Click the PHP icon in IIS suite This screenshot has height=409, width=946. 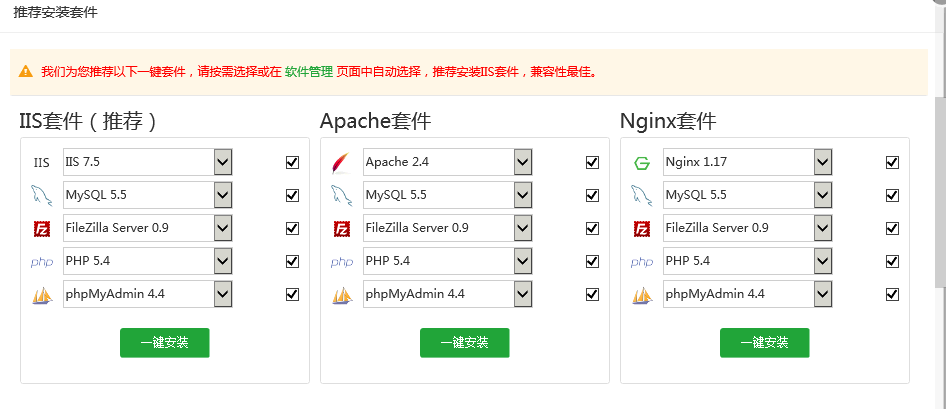[42, 262]
